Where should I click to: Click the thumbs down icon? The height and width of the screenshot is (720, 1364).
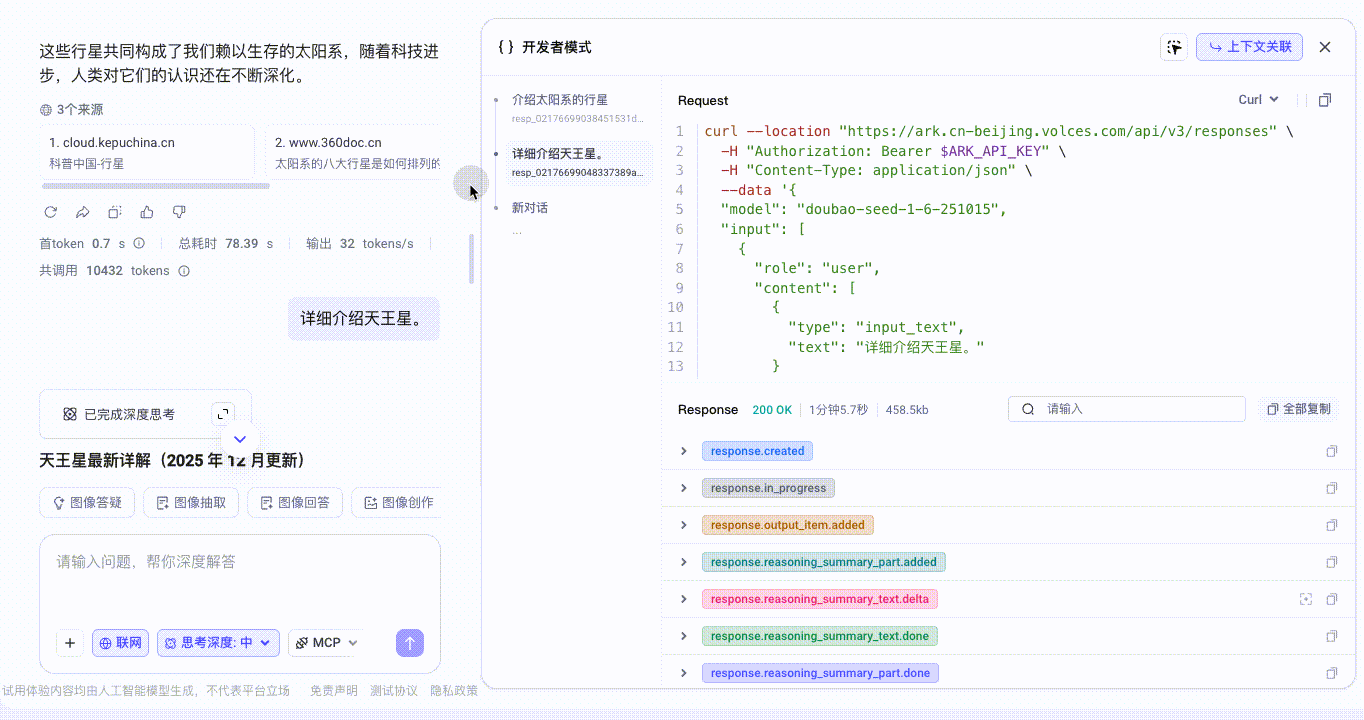[x=179, y=212]
